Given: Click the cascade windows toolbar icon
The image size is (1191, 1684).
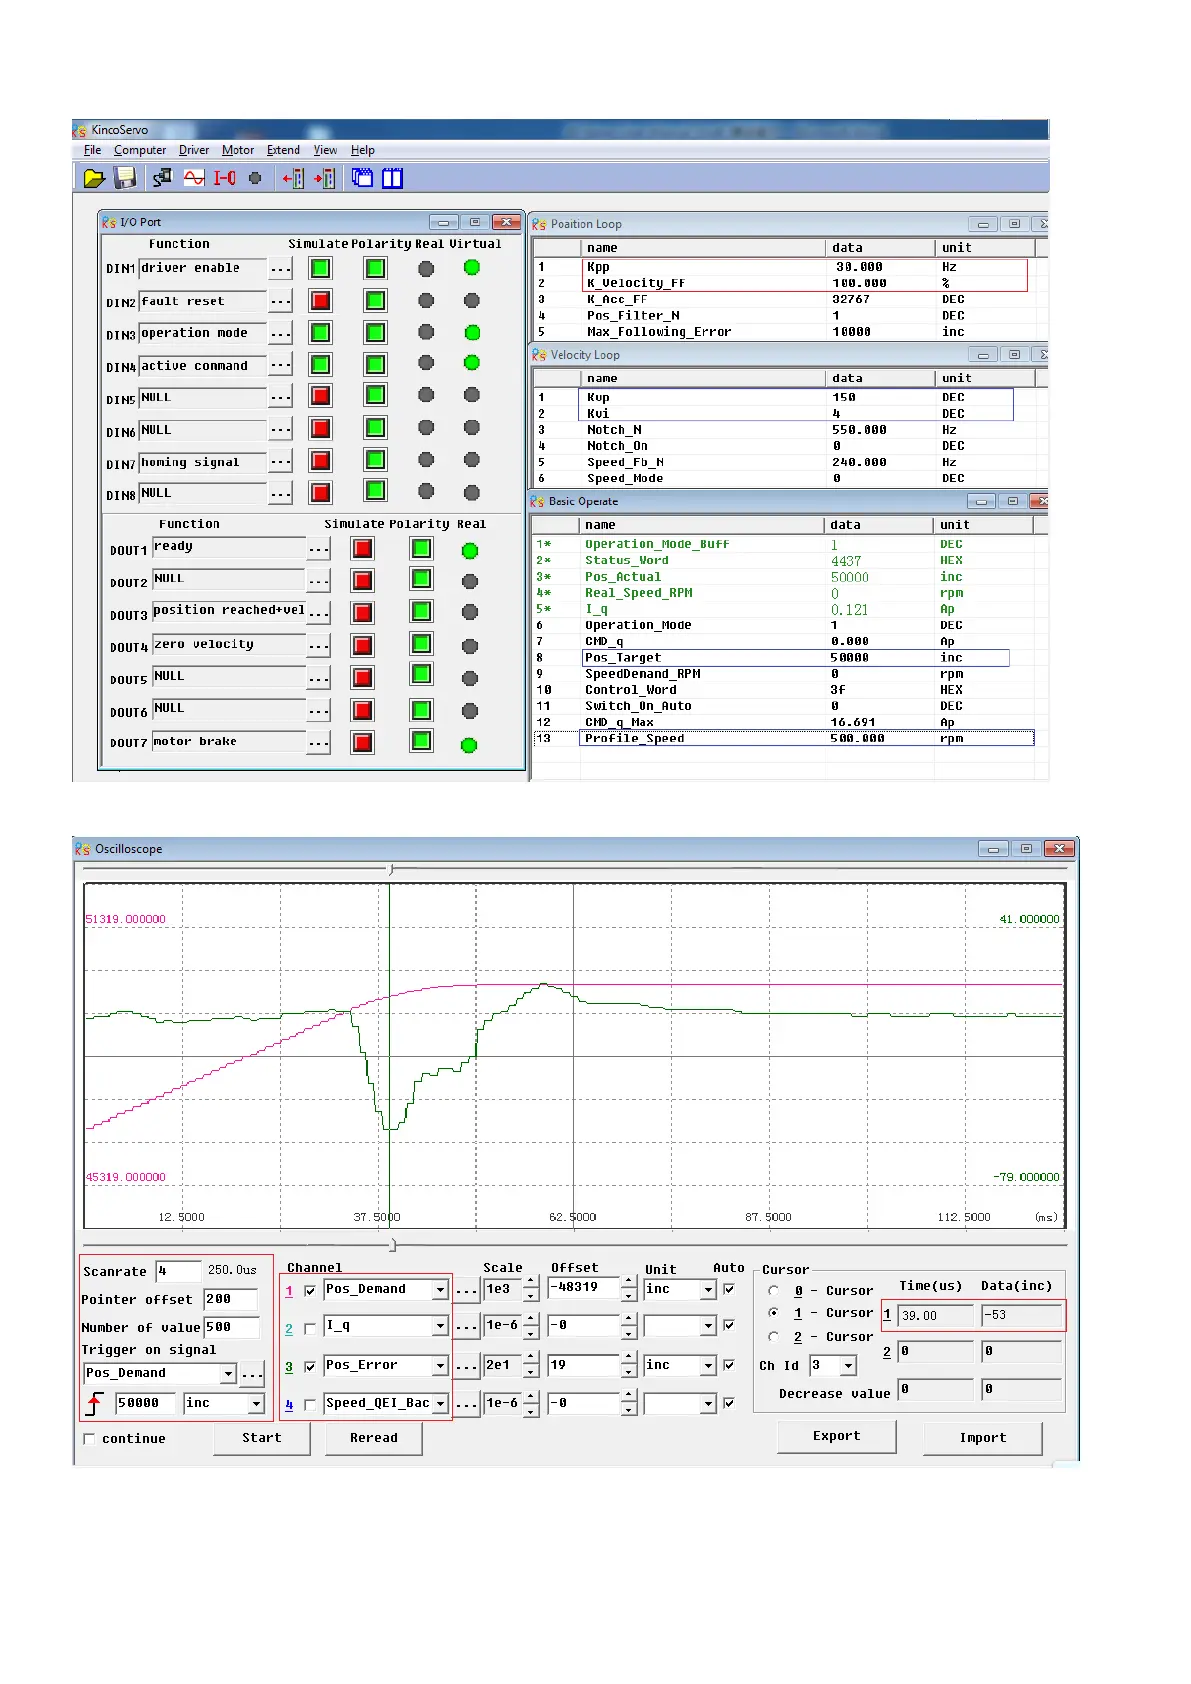Looking at the screenshot, I should tap(362, 178).
